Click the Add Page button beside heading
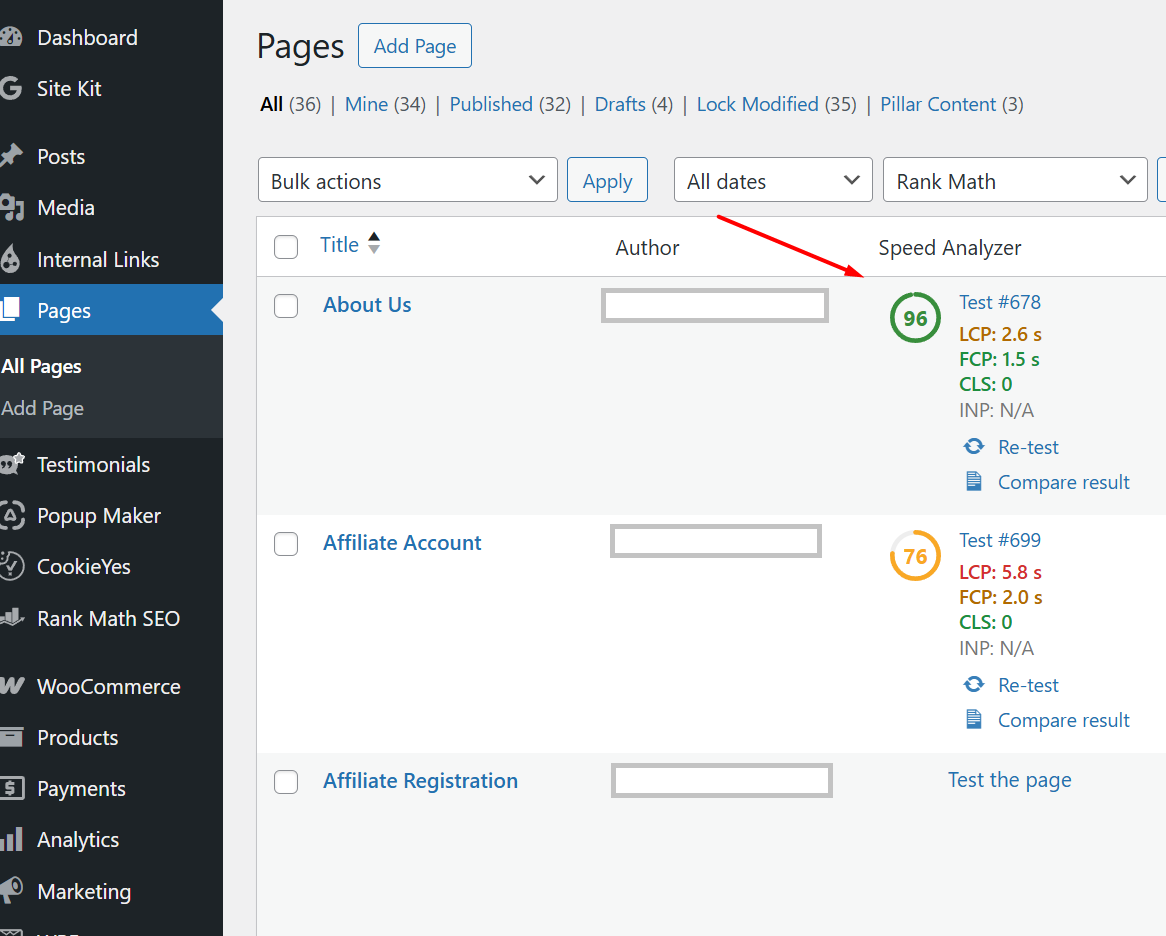 click(x=414, y=46)
